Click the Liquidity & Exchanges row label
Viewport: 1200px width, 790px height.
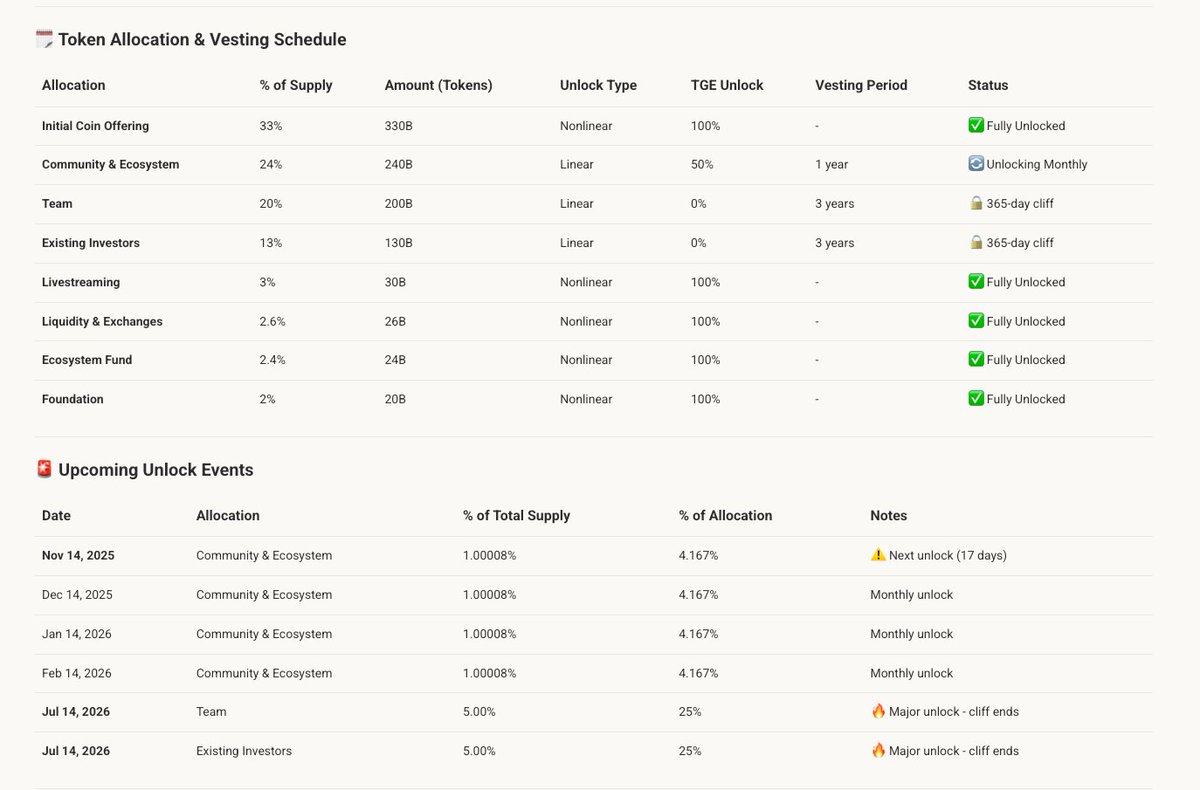pyautogui.click(x=102, y=321)
